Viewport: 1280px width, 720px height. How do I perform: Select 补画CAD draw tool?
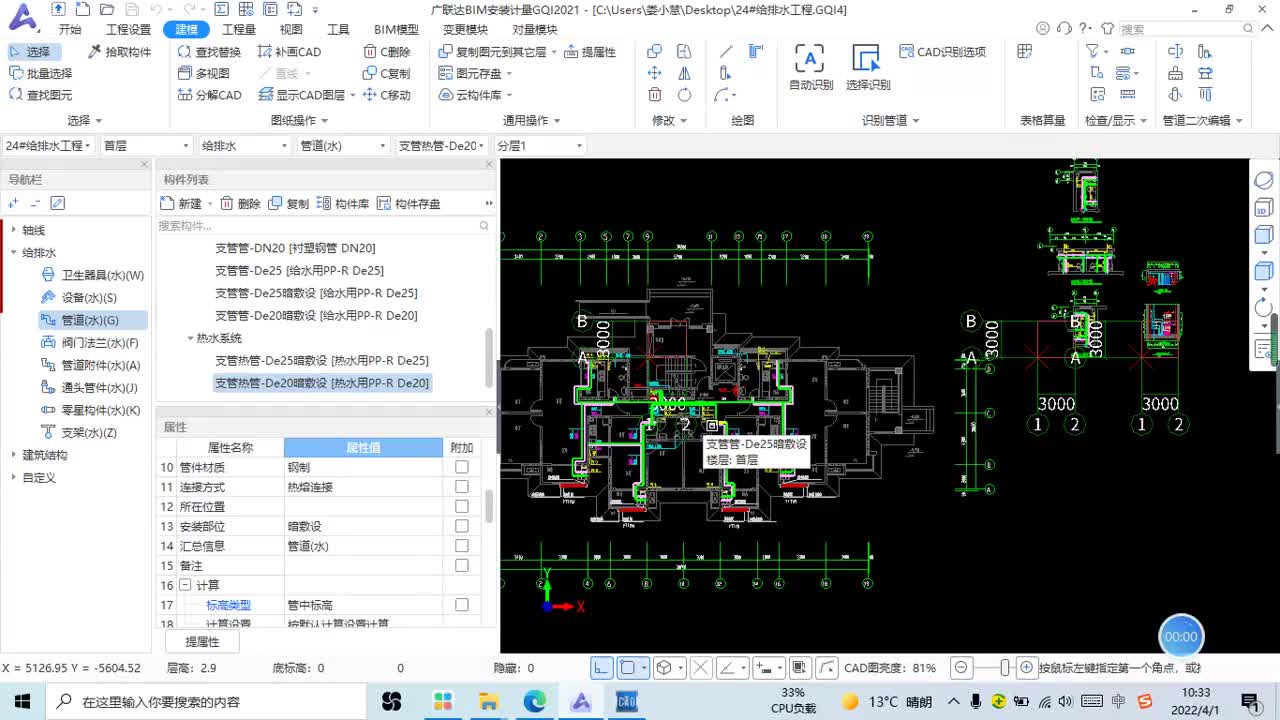[290, 52]
